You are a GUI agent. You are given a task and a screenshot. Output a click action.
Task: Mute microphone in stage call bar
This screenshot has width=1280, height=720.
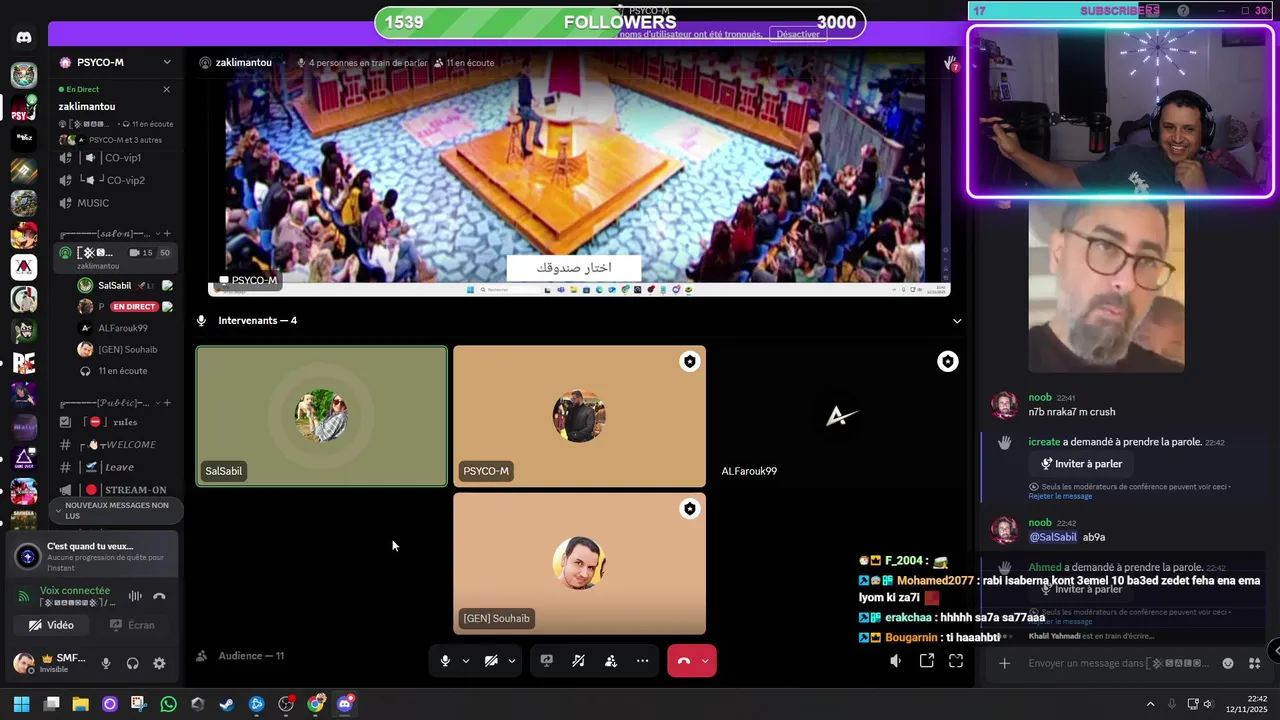445,661
